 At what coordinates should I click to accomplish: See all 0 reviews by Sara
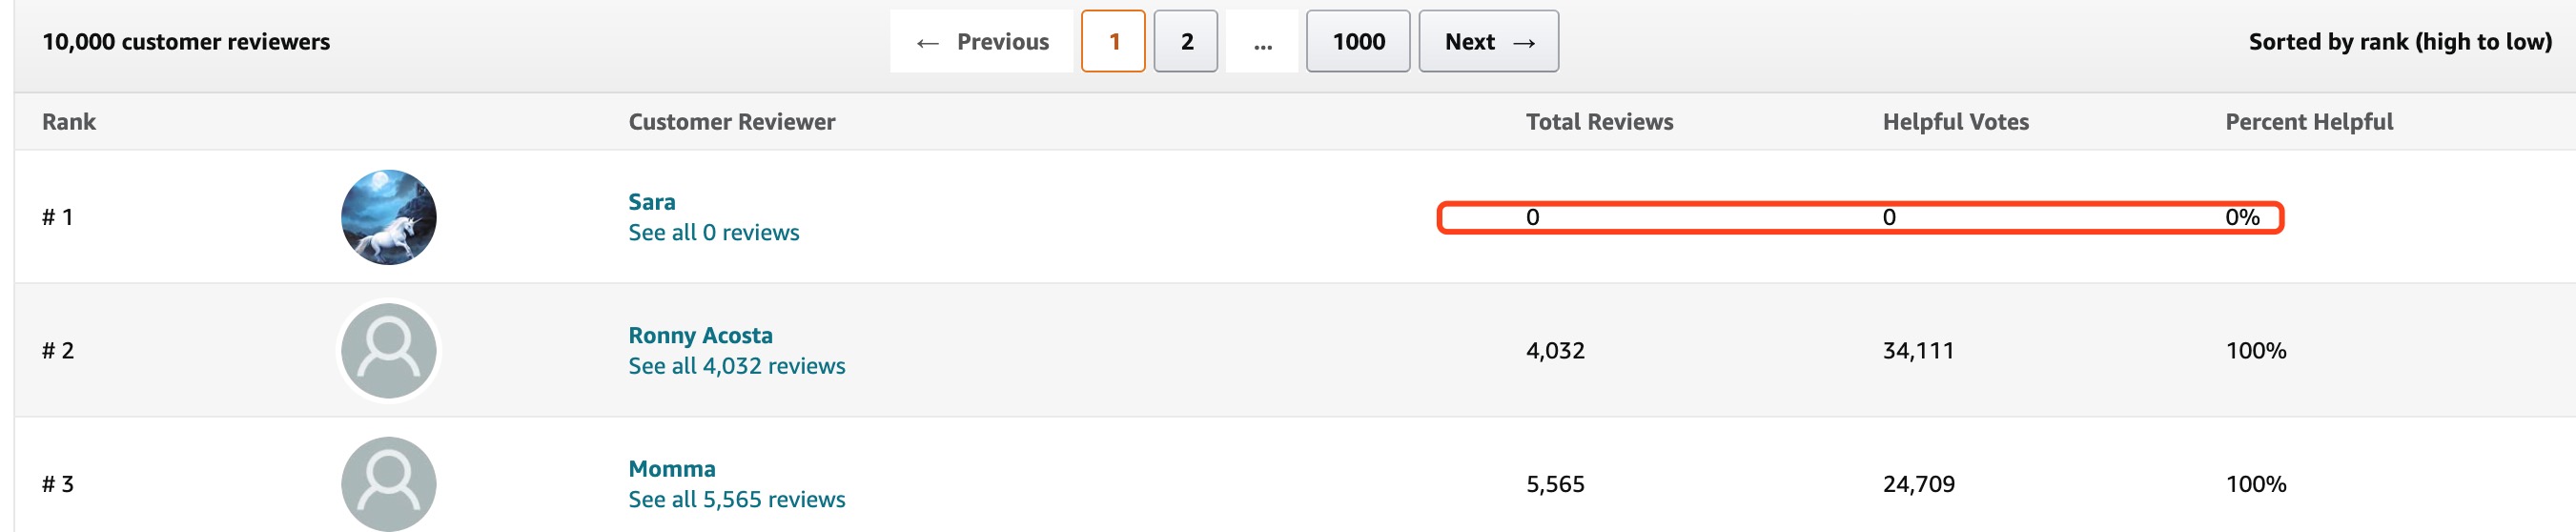coord(714,233)
